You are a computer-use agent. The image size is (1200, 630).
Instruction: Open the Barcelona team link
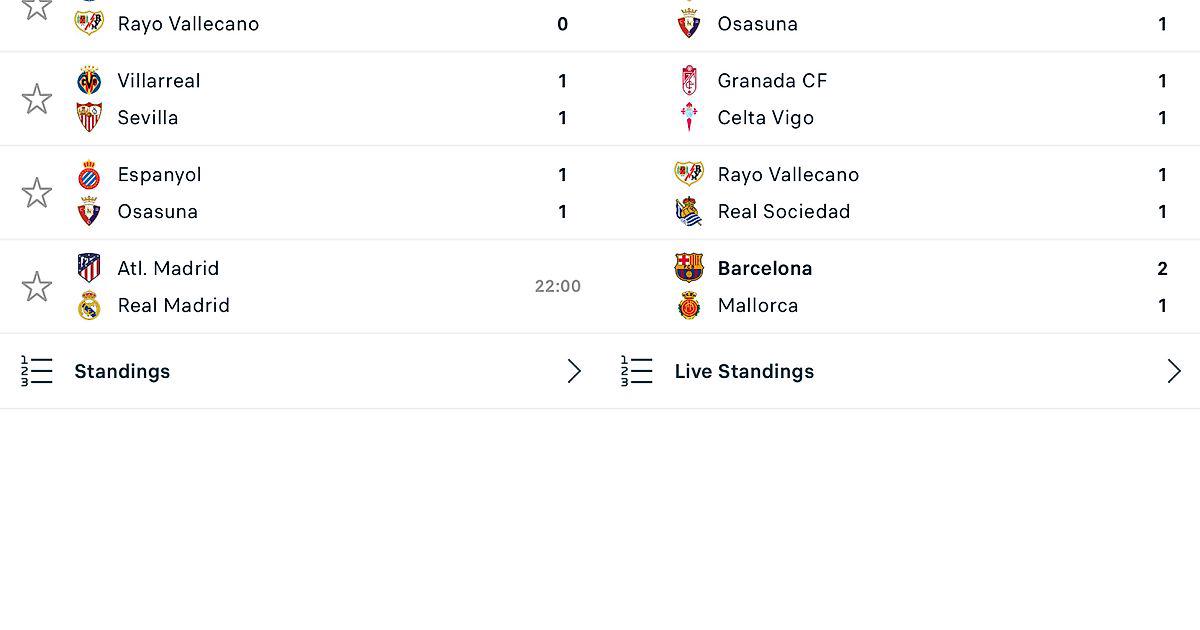[x=765, y=268]
